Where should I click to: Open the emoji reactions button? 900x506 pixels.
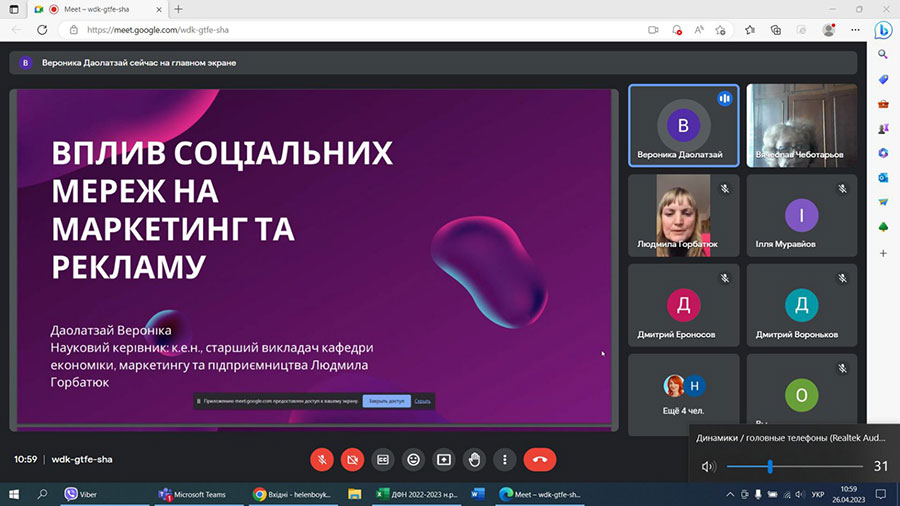[x=413, y=460]
